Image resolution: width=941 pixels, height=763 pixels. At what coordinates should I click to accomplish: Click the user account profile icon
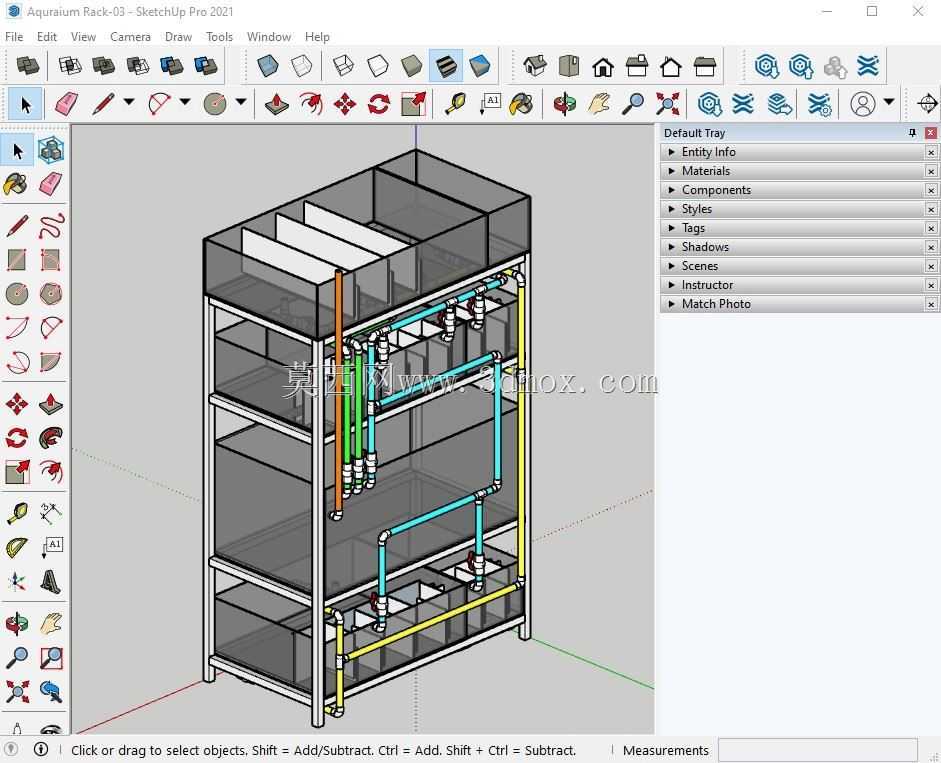[862, 104]
